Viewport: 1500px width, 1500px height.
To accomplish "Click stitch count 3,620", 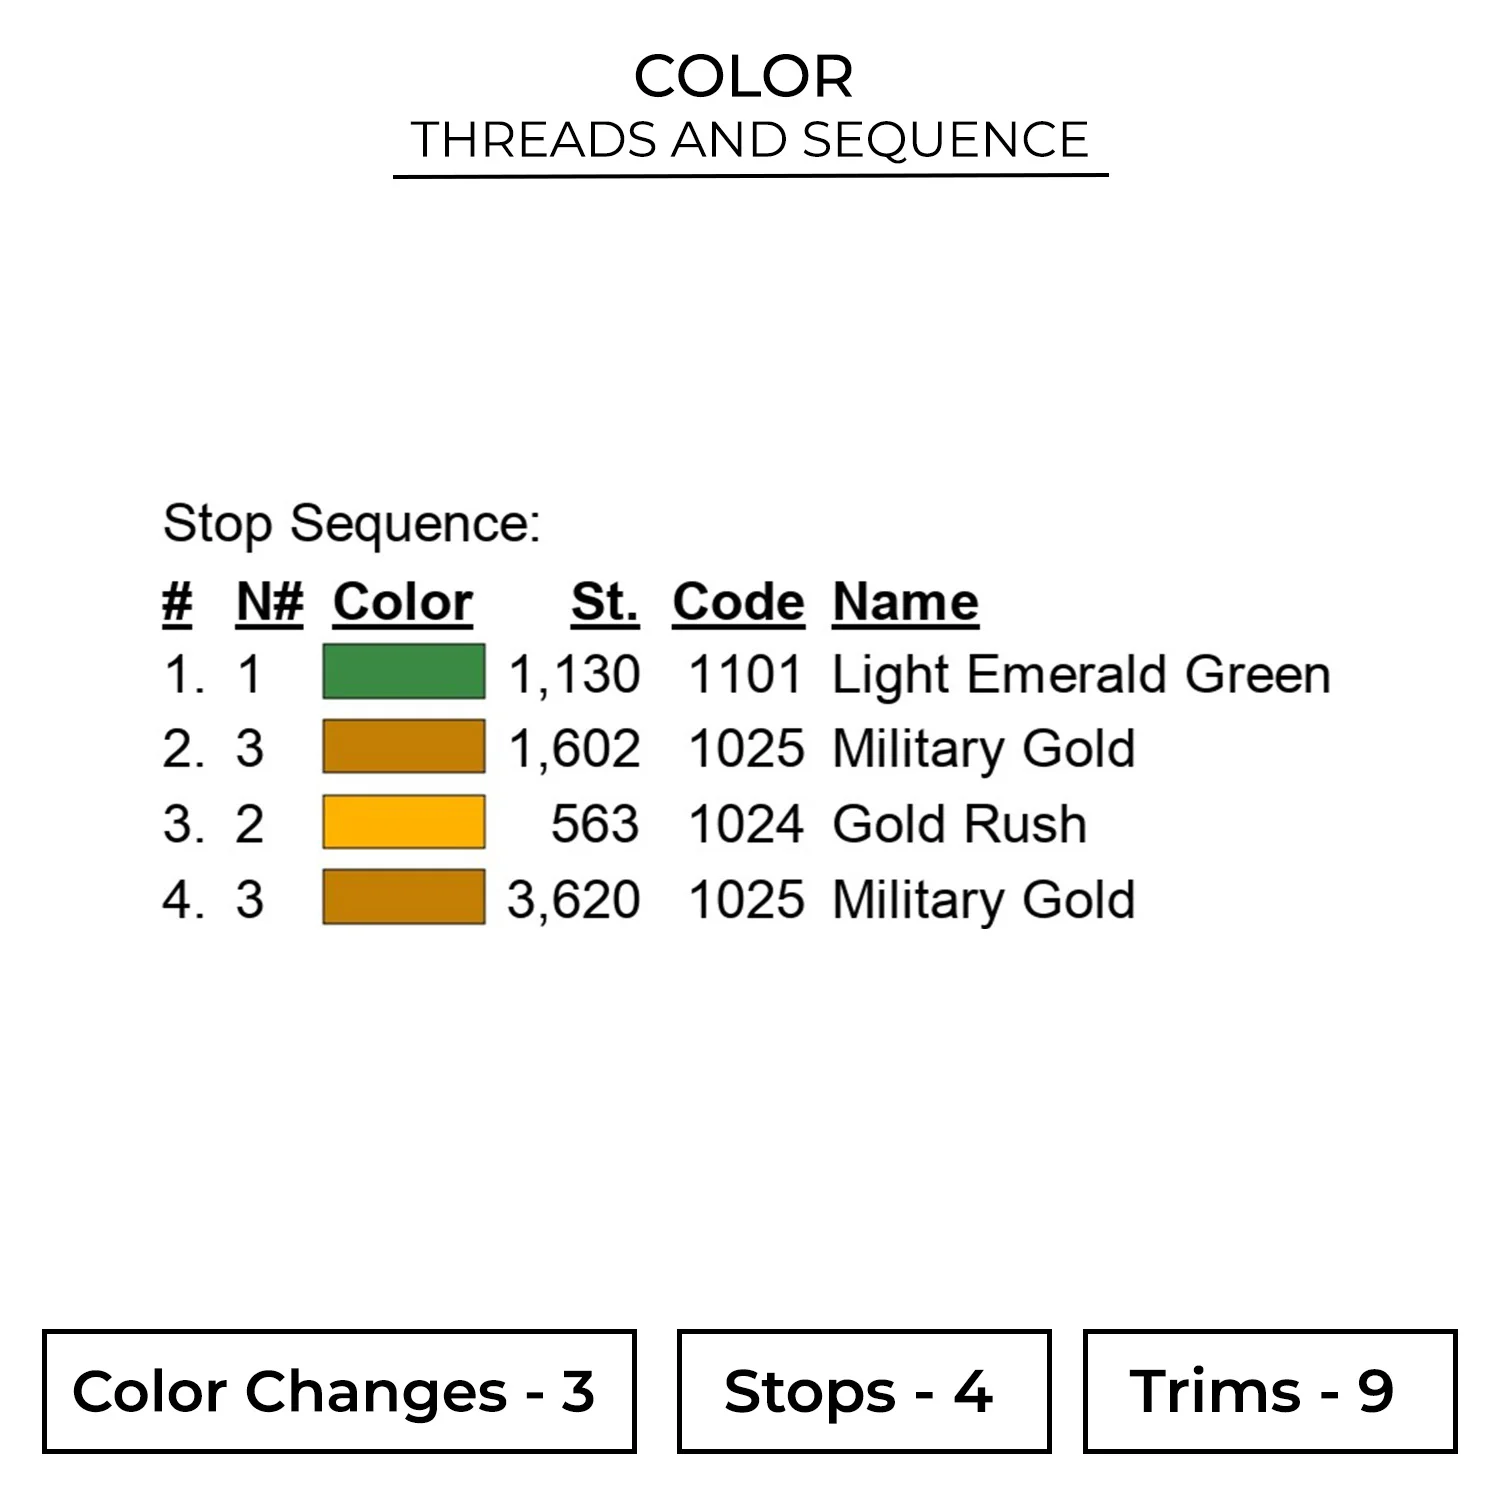I will point(574,899).
